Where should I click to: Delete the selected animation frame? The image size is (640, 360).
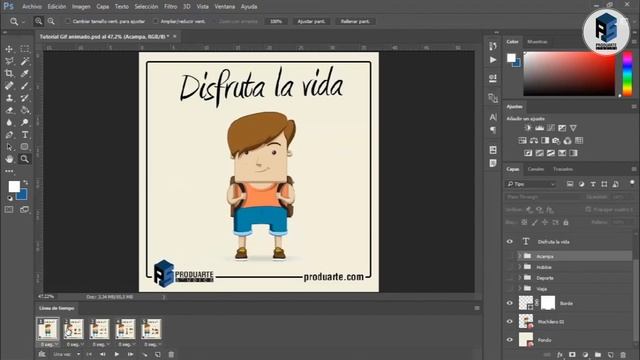[x=171, y=354]
